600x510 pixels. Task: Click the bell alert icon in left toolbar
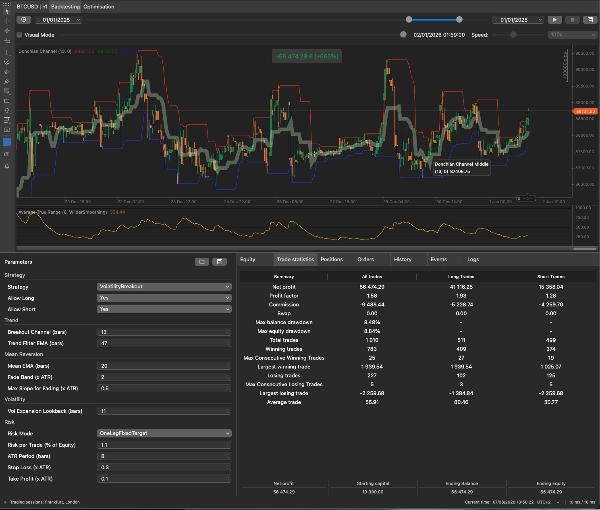[x=7, y=166]
